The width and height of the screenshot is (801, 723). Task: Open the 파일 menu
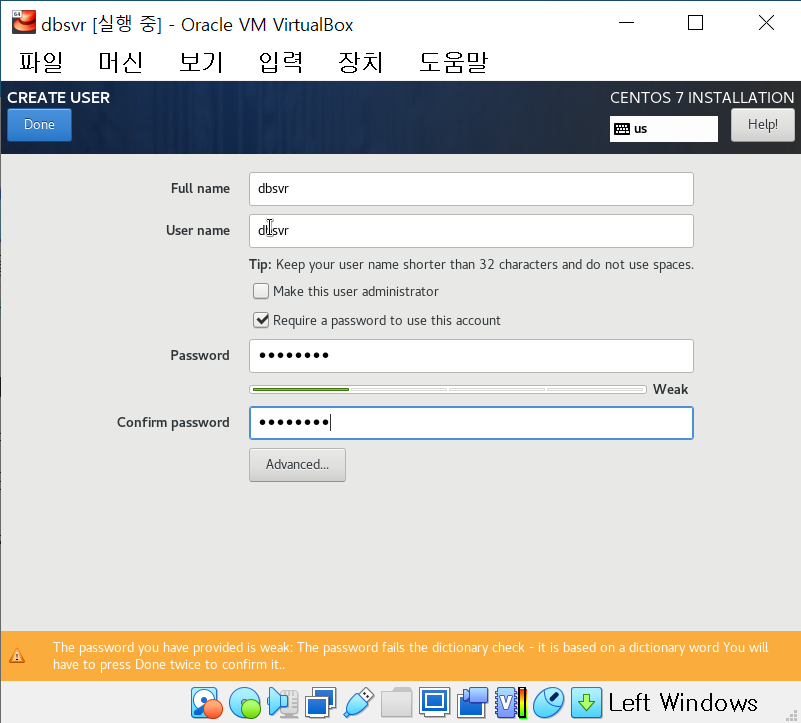tap(41, 62)
